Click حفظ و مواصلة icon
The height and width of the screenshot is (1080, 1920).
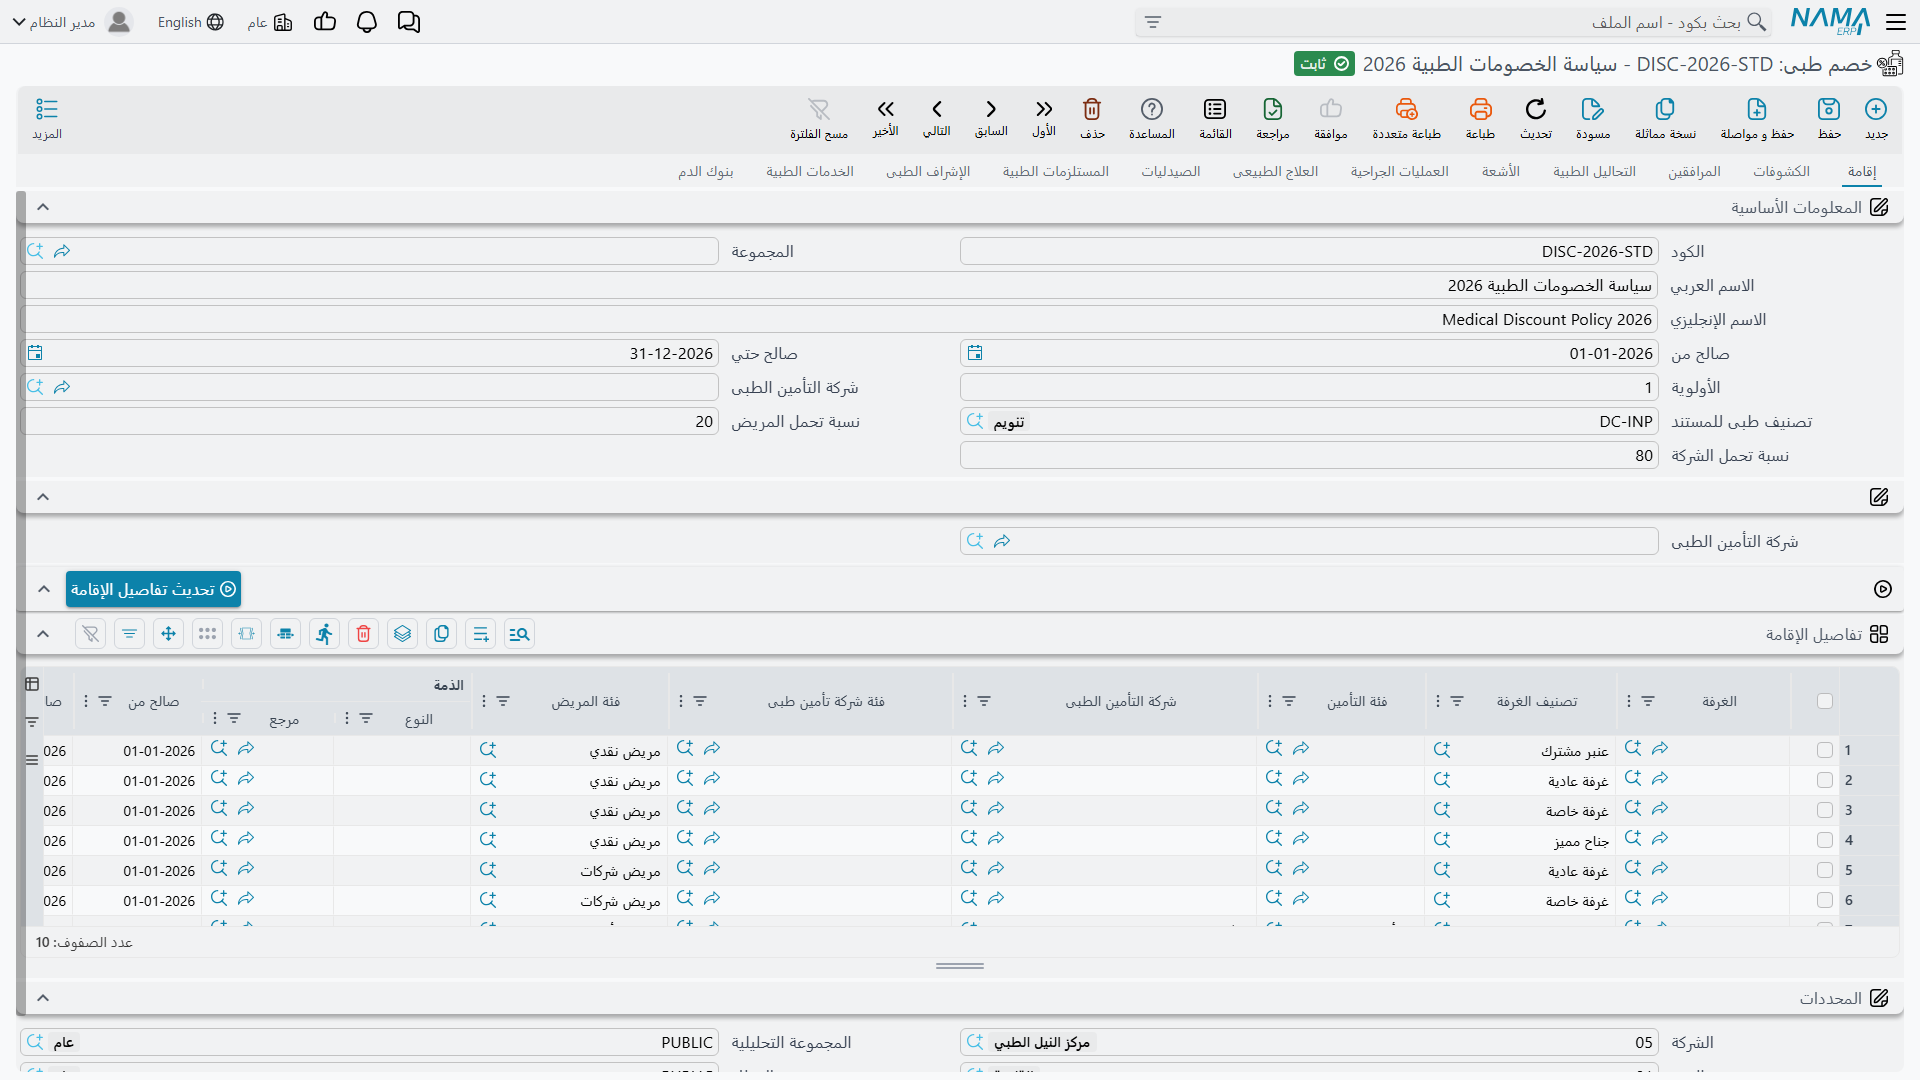click(x=1757, y=109)
